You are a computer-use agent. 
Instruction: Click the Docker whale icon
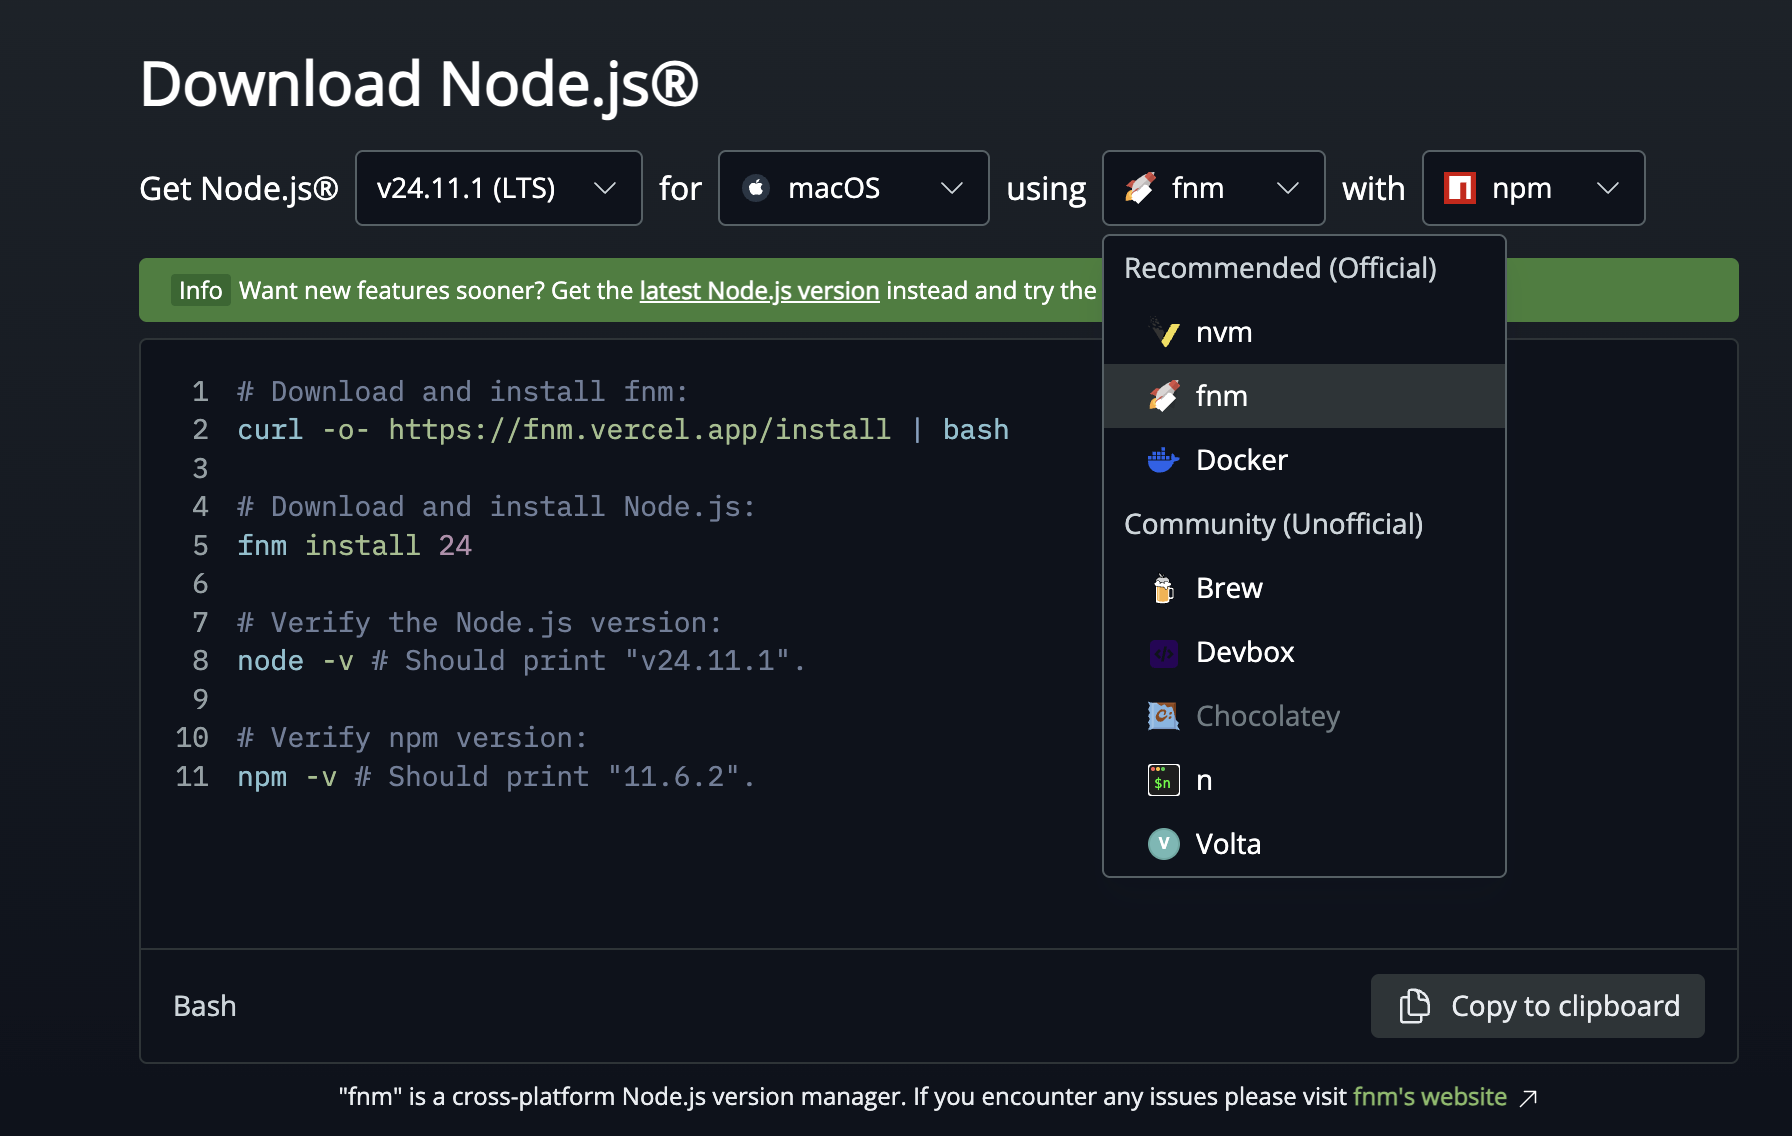1164,460
